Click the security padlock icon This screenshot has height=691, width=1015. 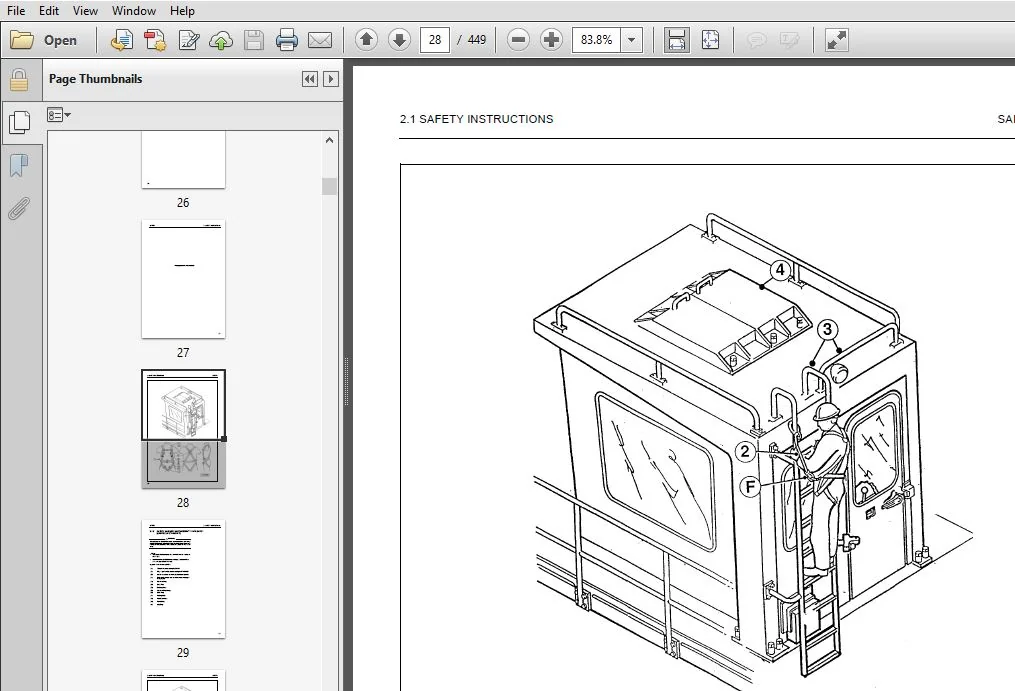[19, 80]
